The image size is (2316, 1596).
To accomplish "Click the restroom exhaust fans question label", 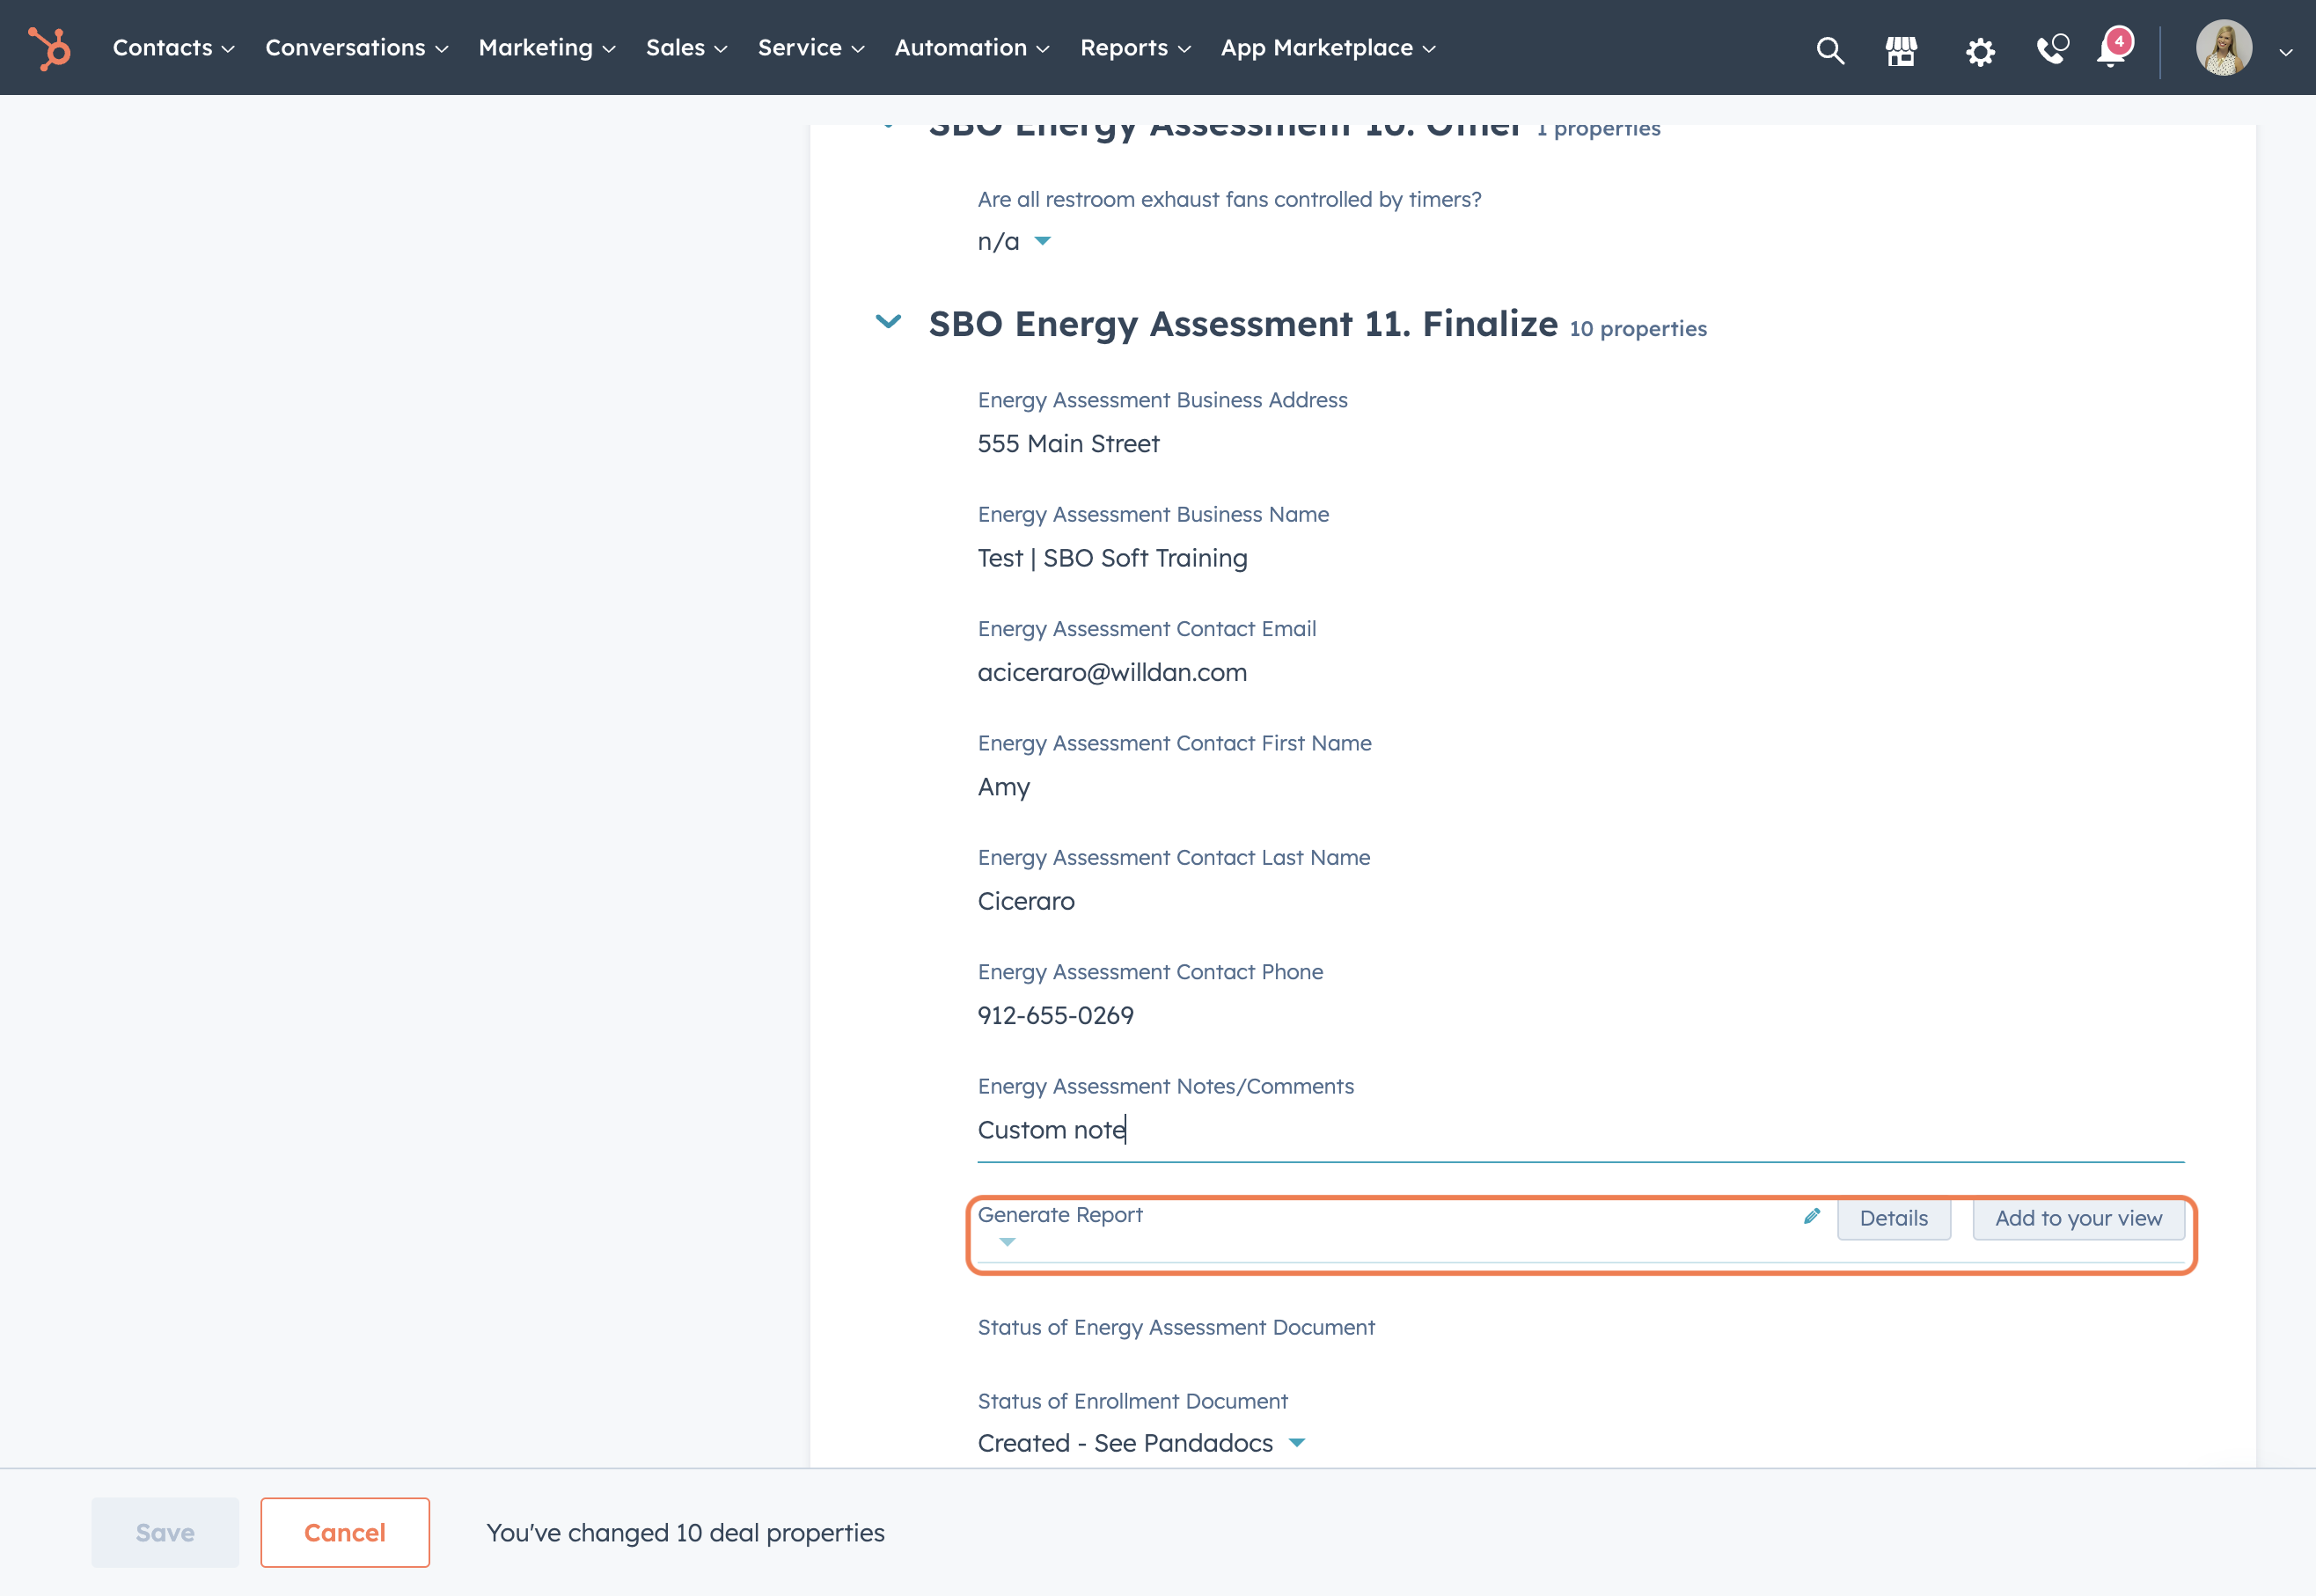I will coord(1229,199).
